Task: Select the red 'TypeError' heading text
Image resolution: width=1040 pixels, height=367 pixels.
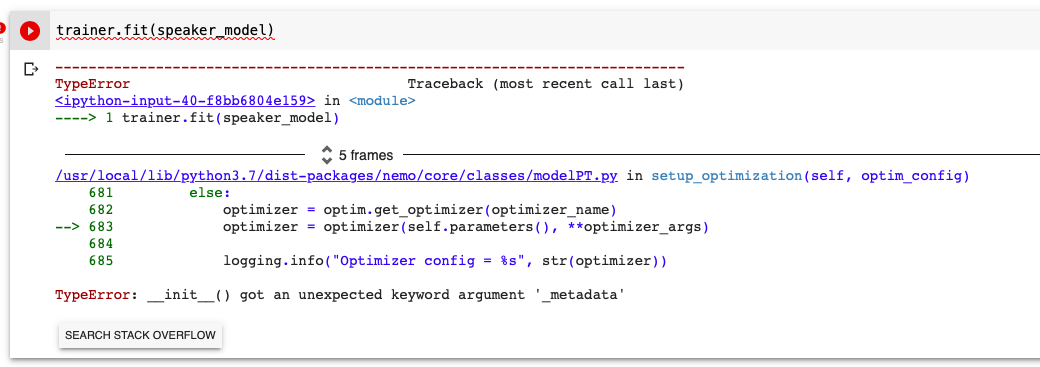Action: point(92,84)
